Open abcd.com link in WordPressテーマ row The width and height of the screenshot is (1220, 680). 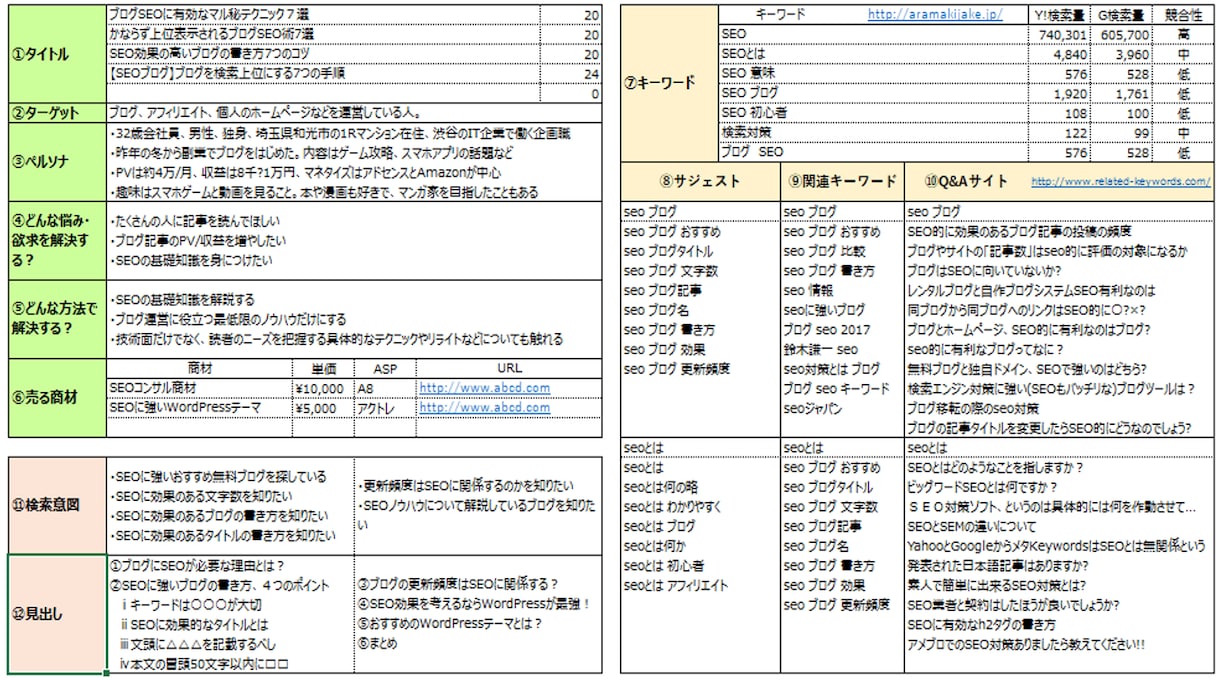[x=484, y=408]
